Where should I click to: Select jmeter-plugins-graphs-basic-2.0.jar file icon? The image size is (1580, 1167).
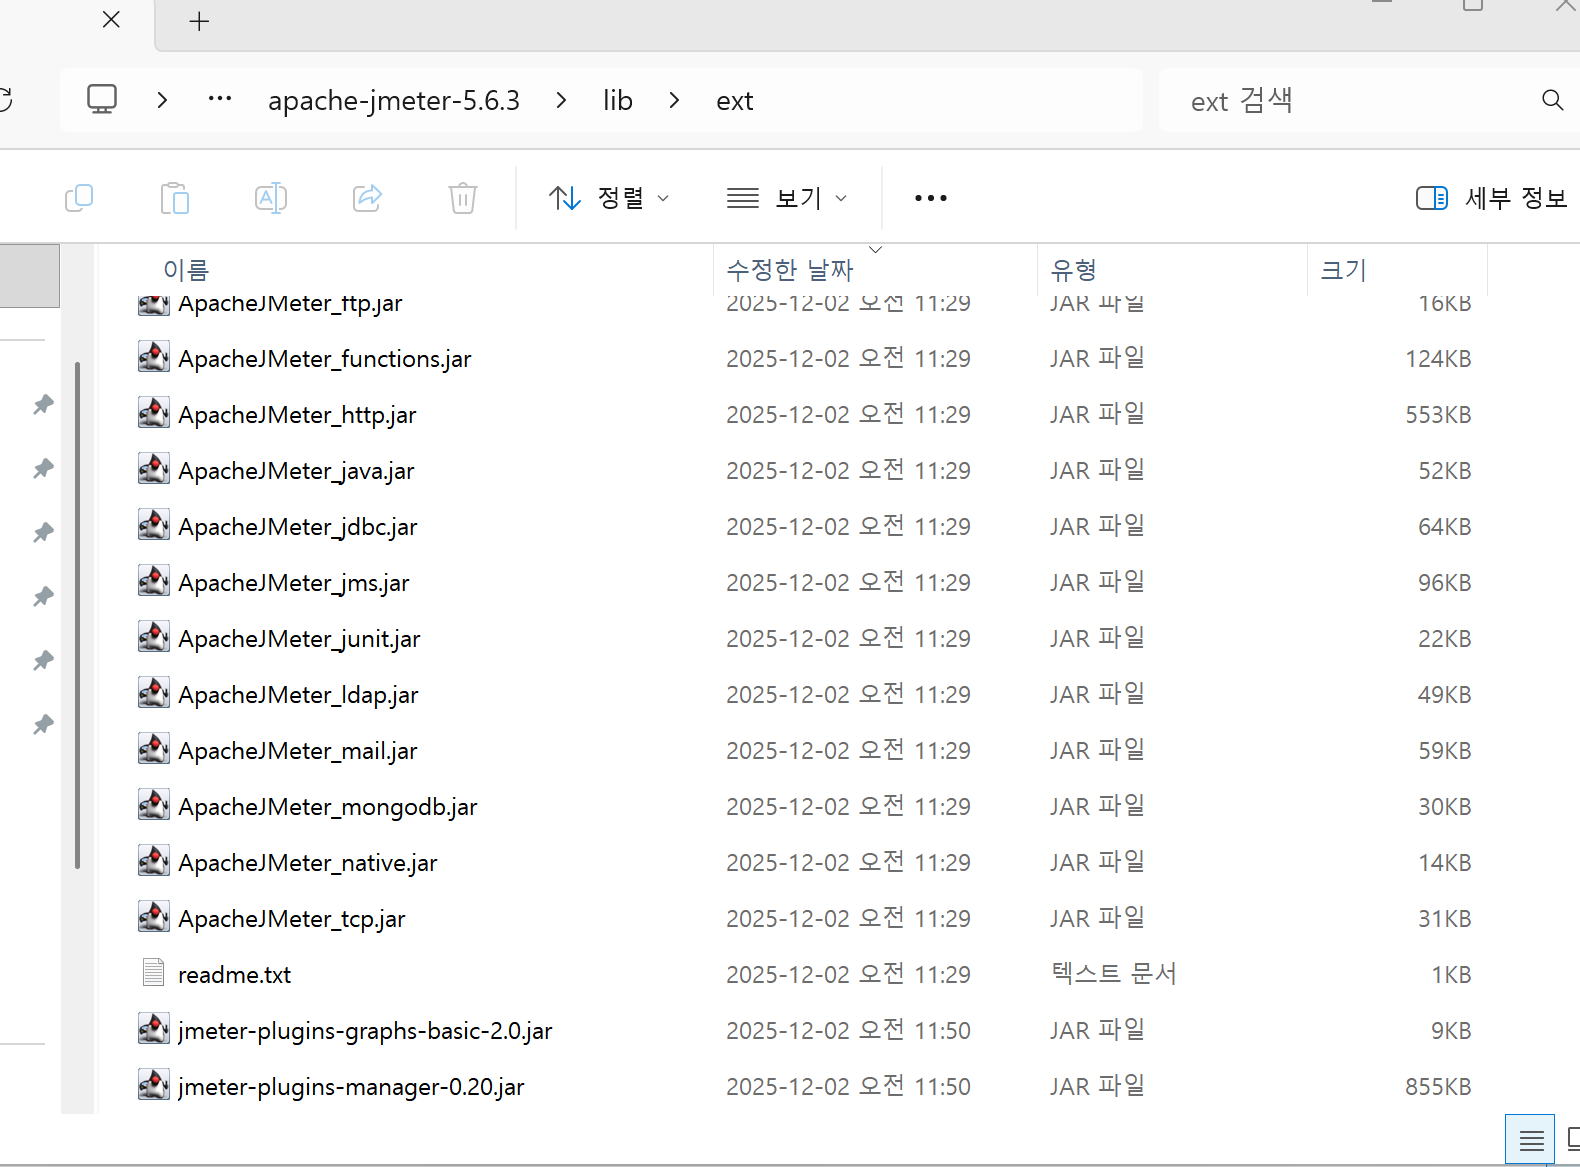[x=154, y=1030]
